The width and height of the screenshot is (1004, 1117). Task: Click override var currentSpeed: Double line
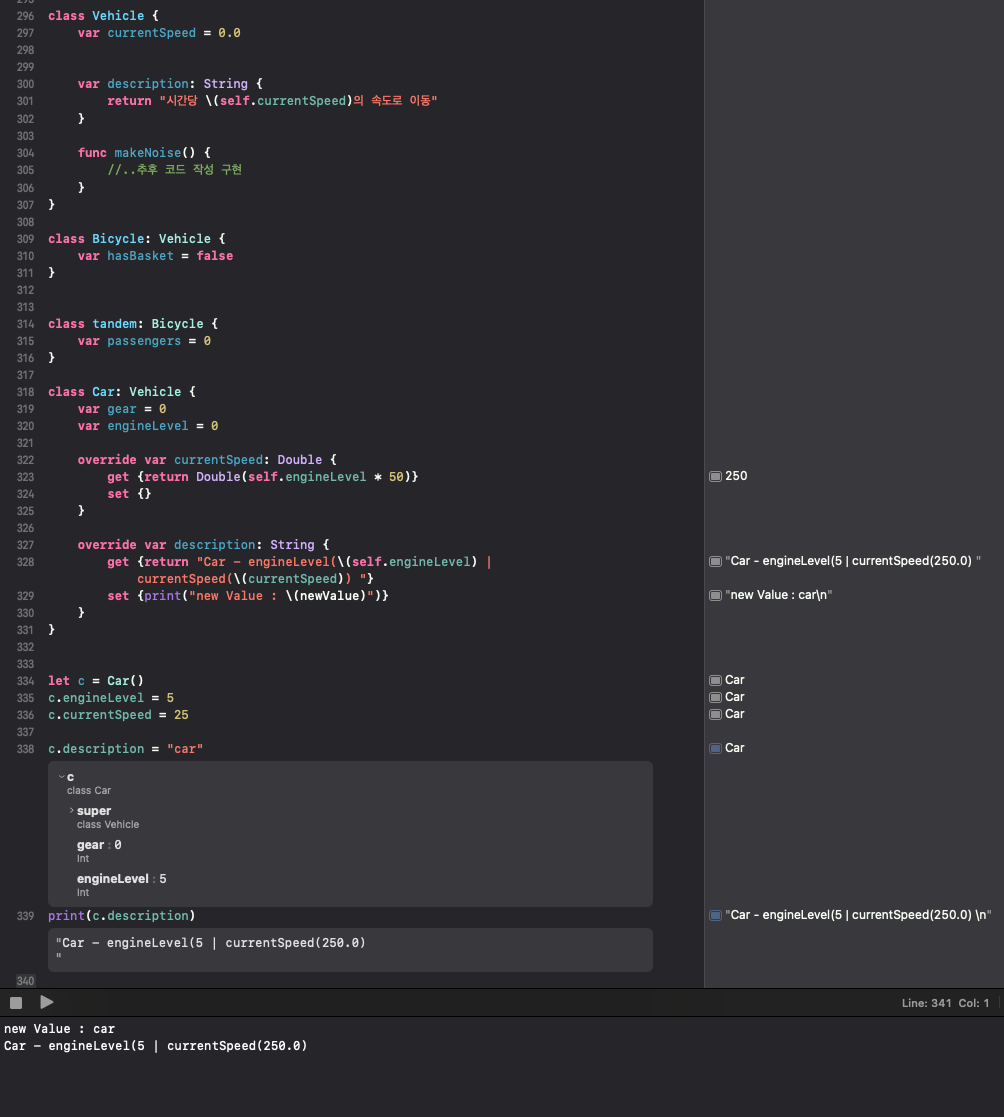point(207,460)
